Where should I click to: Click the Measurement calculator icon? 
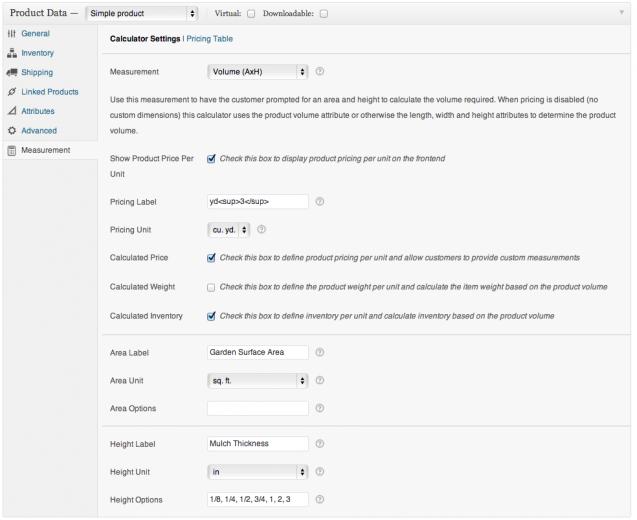[x=12, y=150]
